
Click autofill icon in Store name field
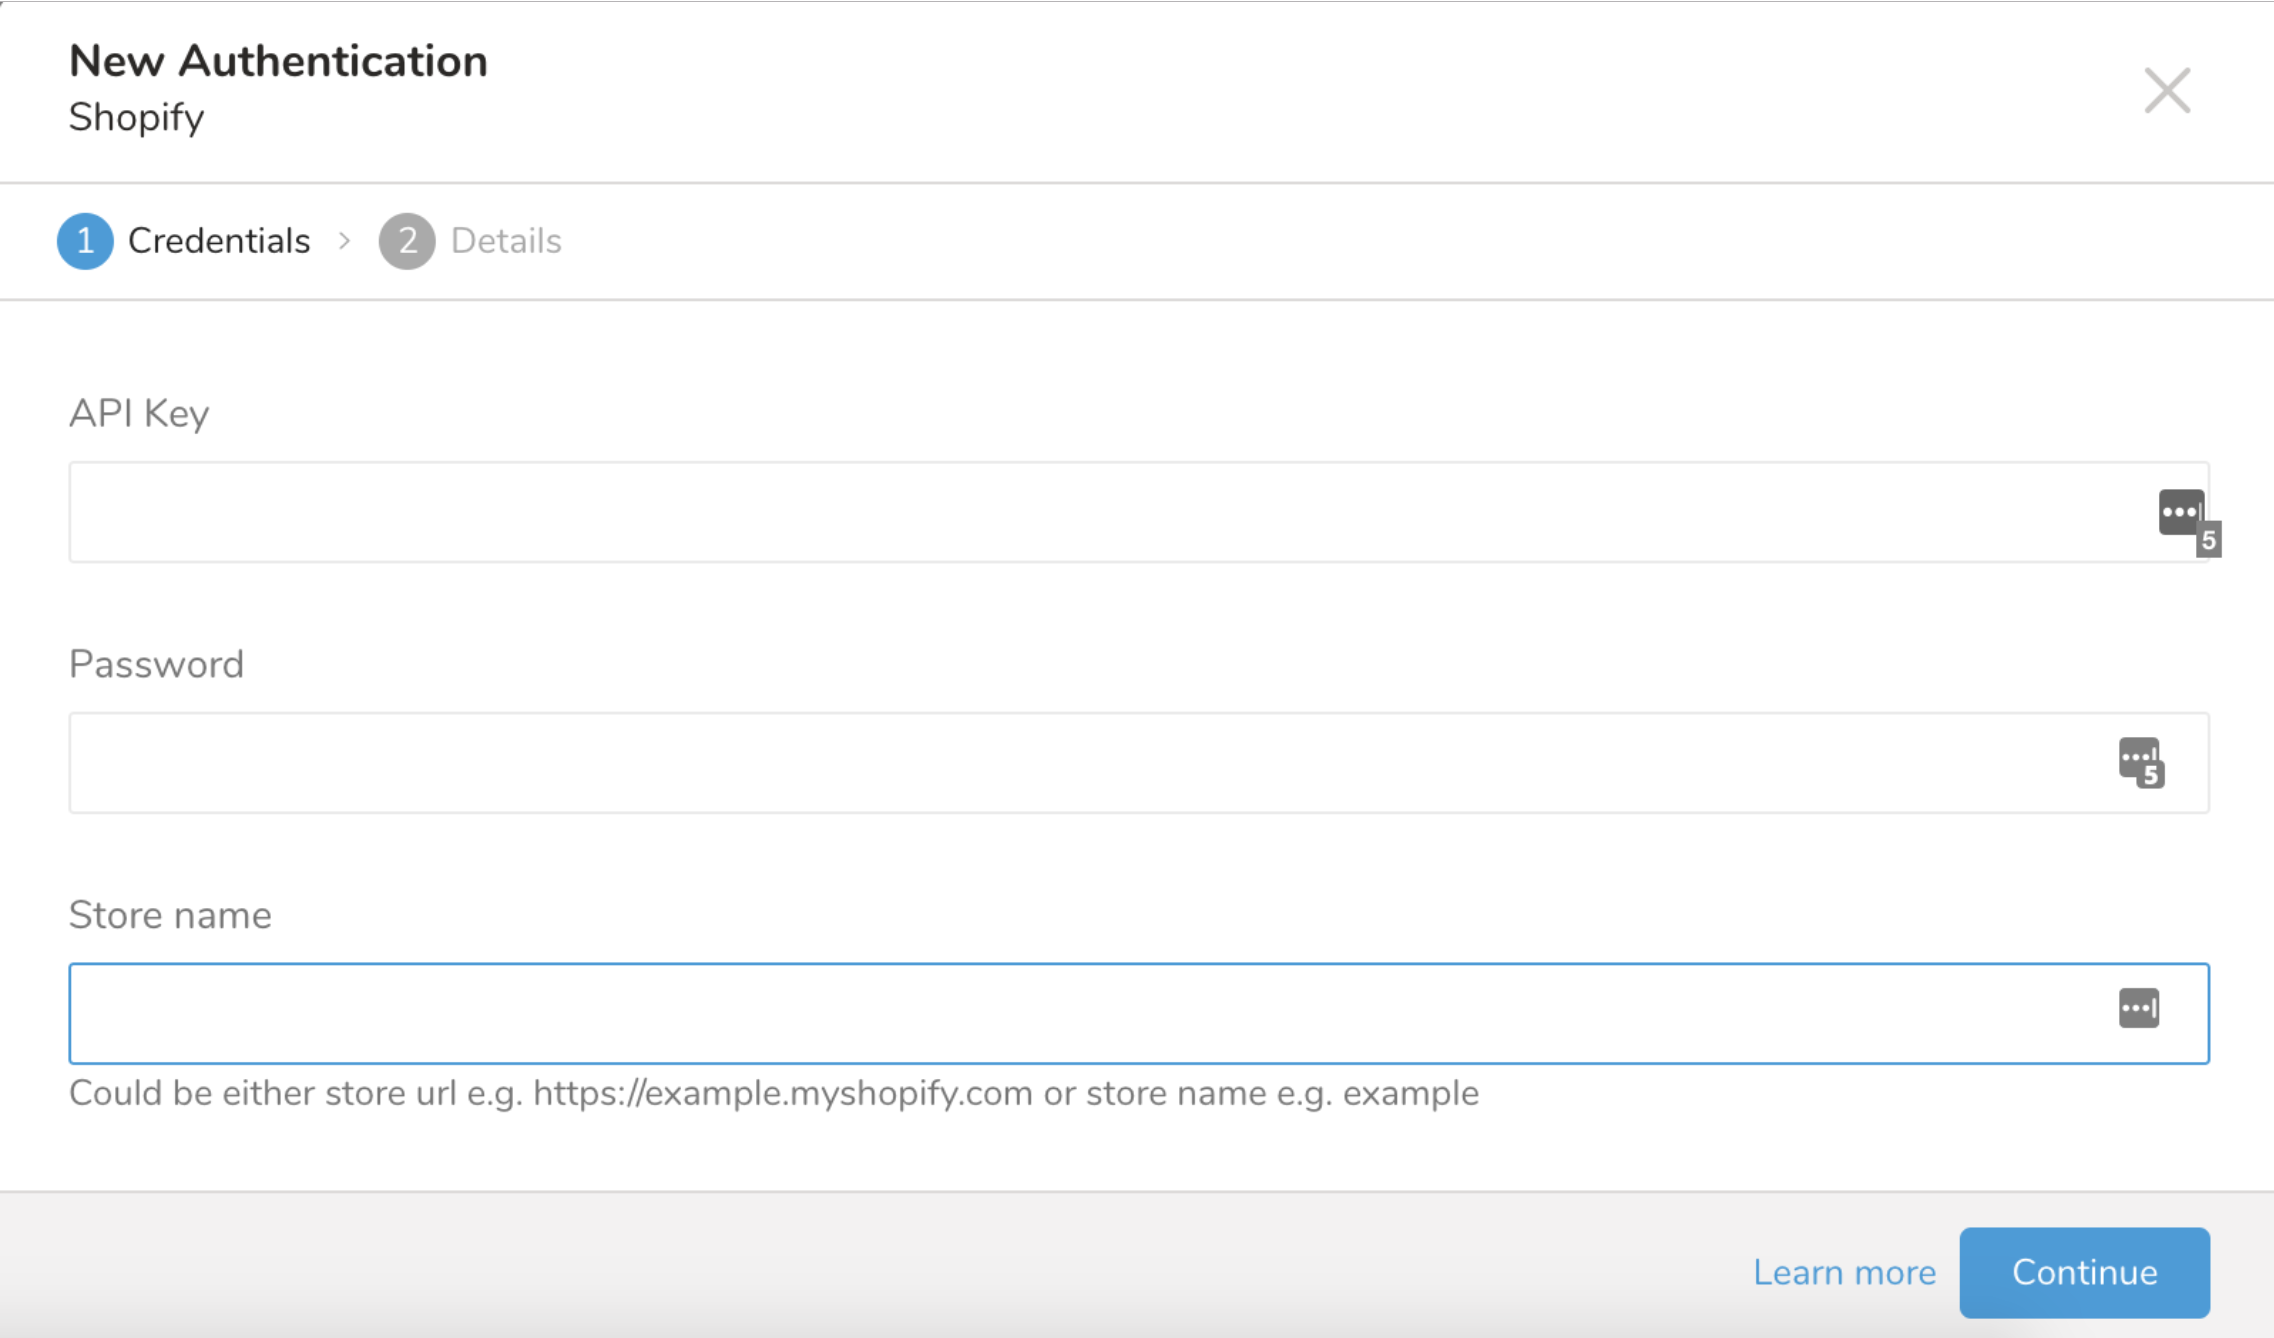2139,1008
